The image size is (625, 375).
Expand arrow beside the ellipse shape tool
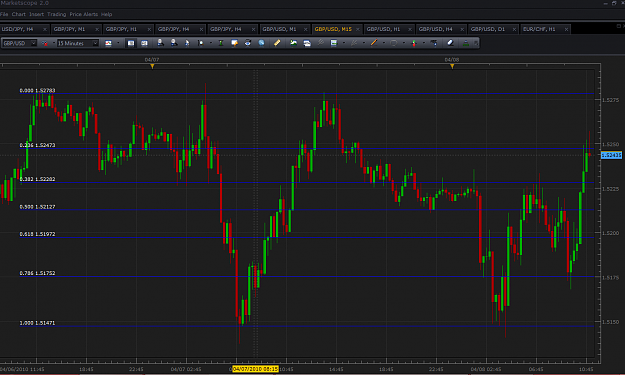[403, 43]
